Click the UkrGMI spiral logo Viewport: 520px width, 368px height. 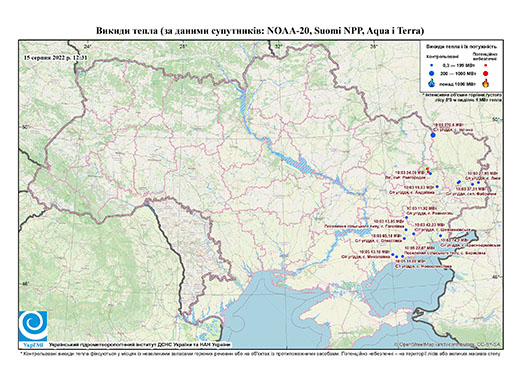[33, 326]
